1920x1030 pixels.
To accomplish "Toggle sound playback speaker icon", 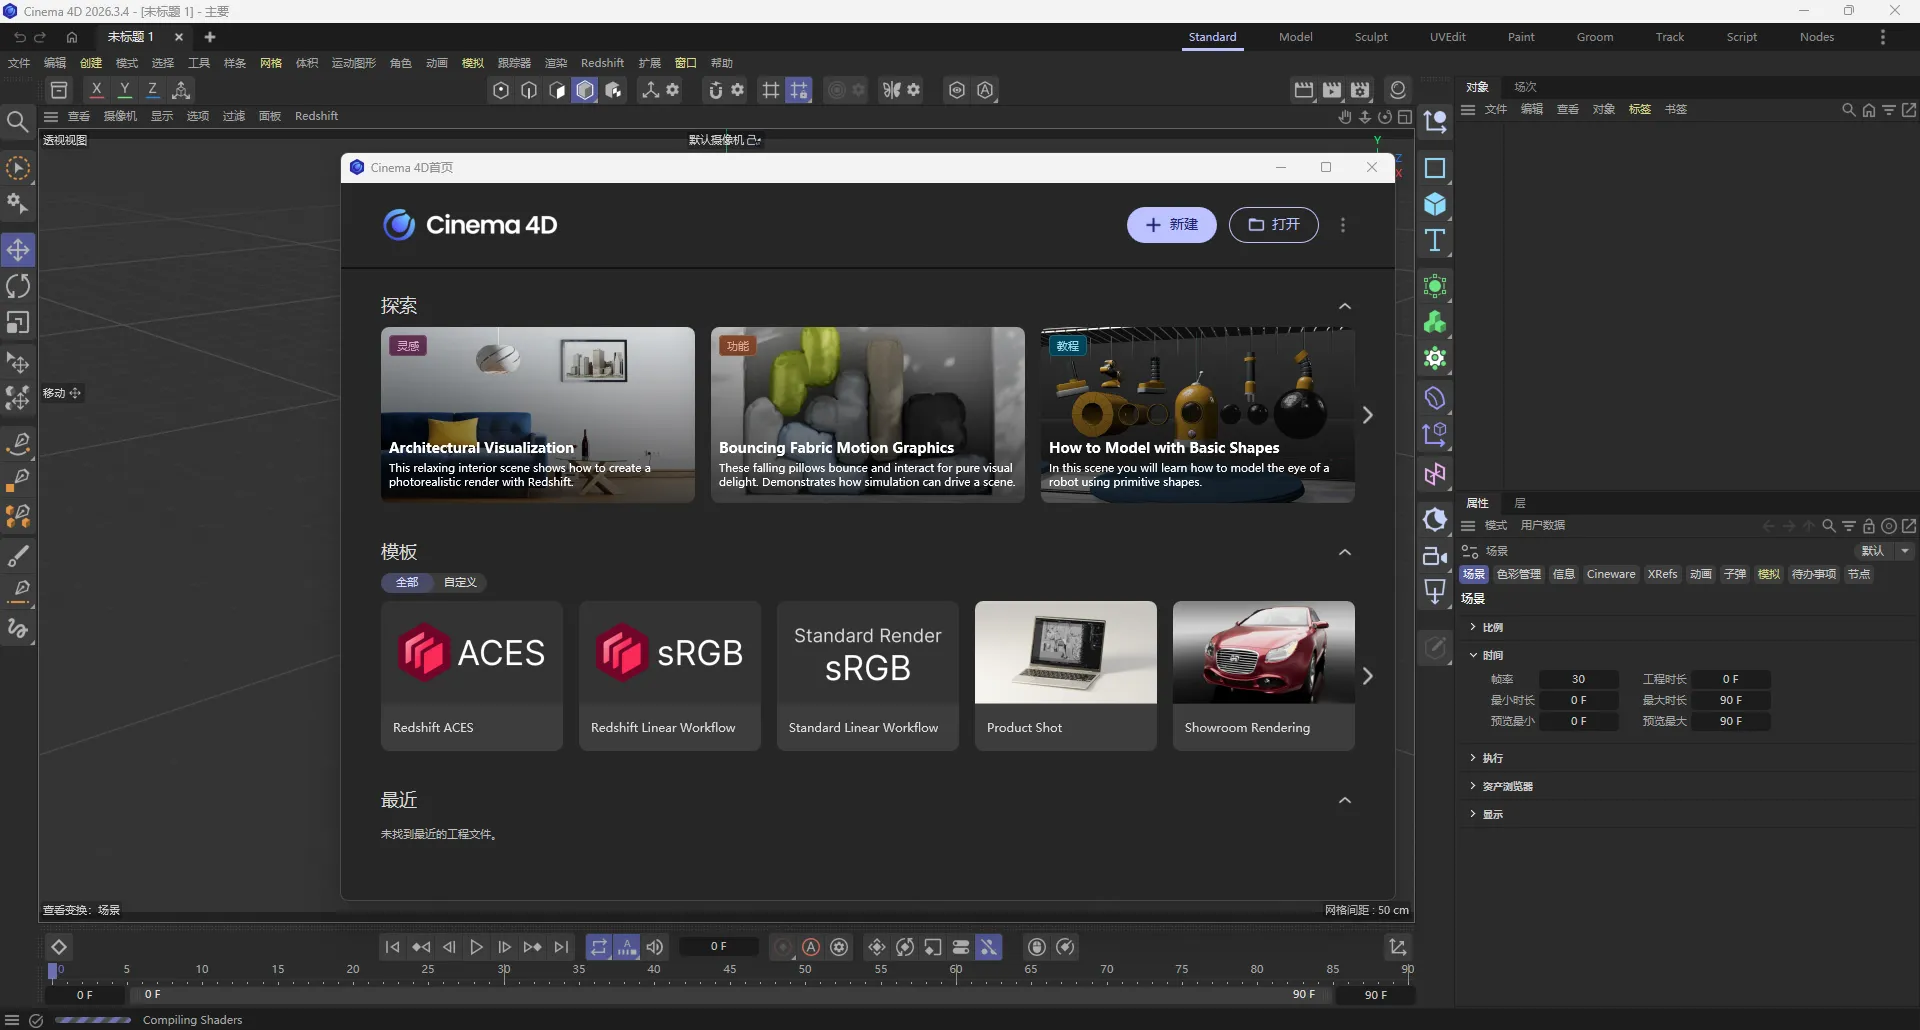I will point(655,947).
